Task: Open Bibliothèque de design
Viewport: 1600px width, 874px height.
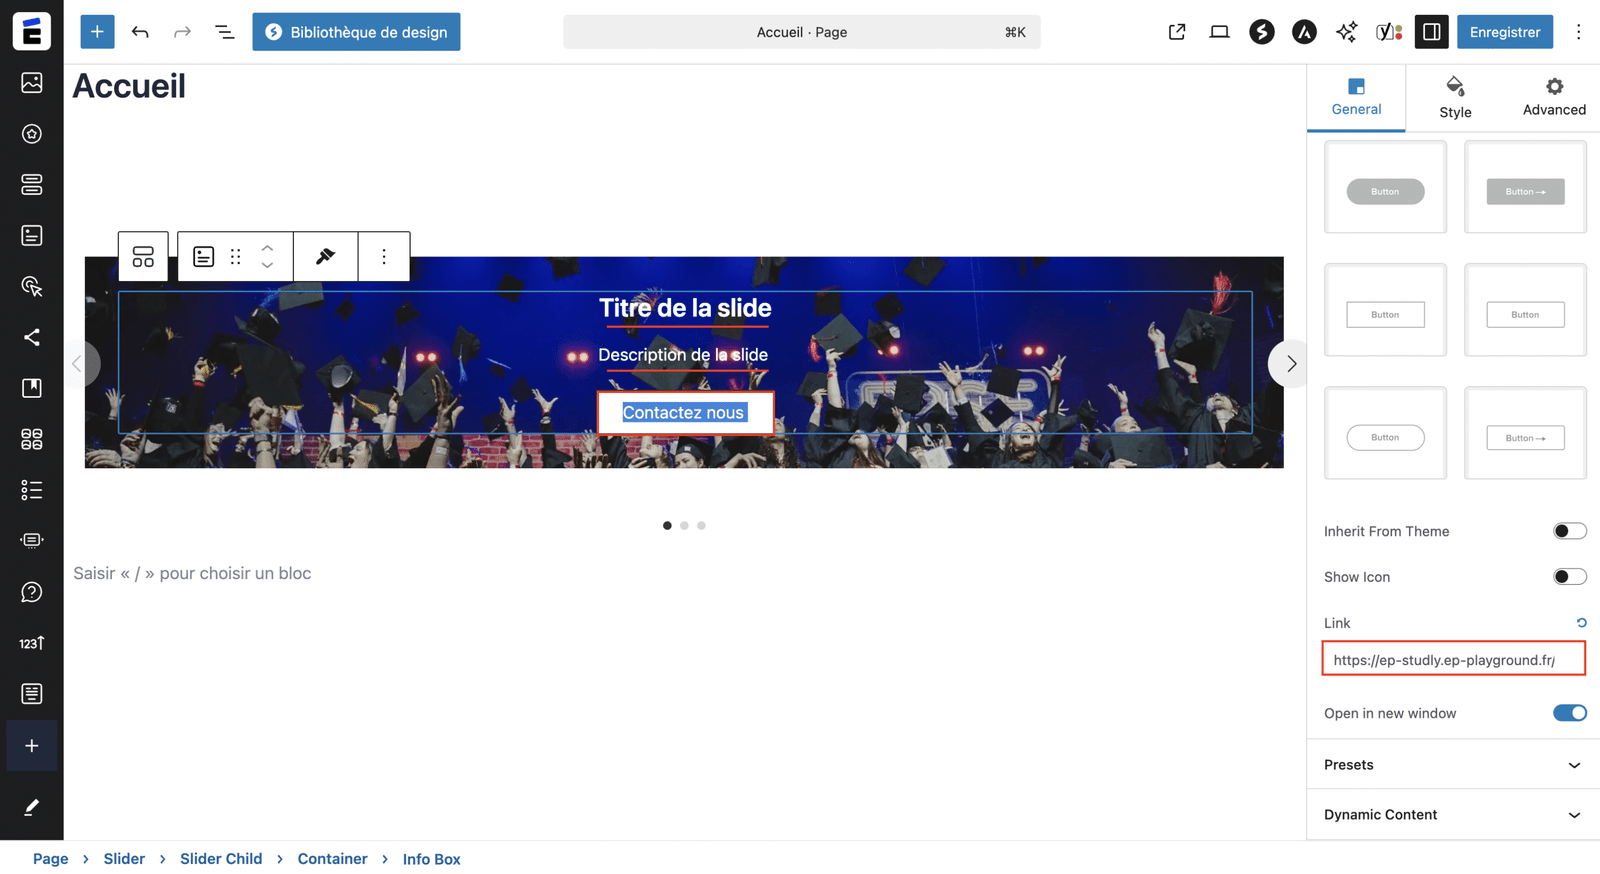Action: (x=356, y=32)
